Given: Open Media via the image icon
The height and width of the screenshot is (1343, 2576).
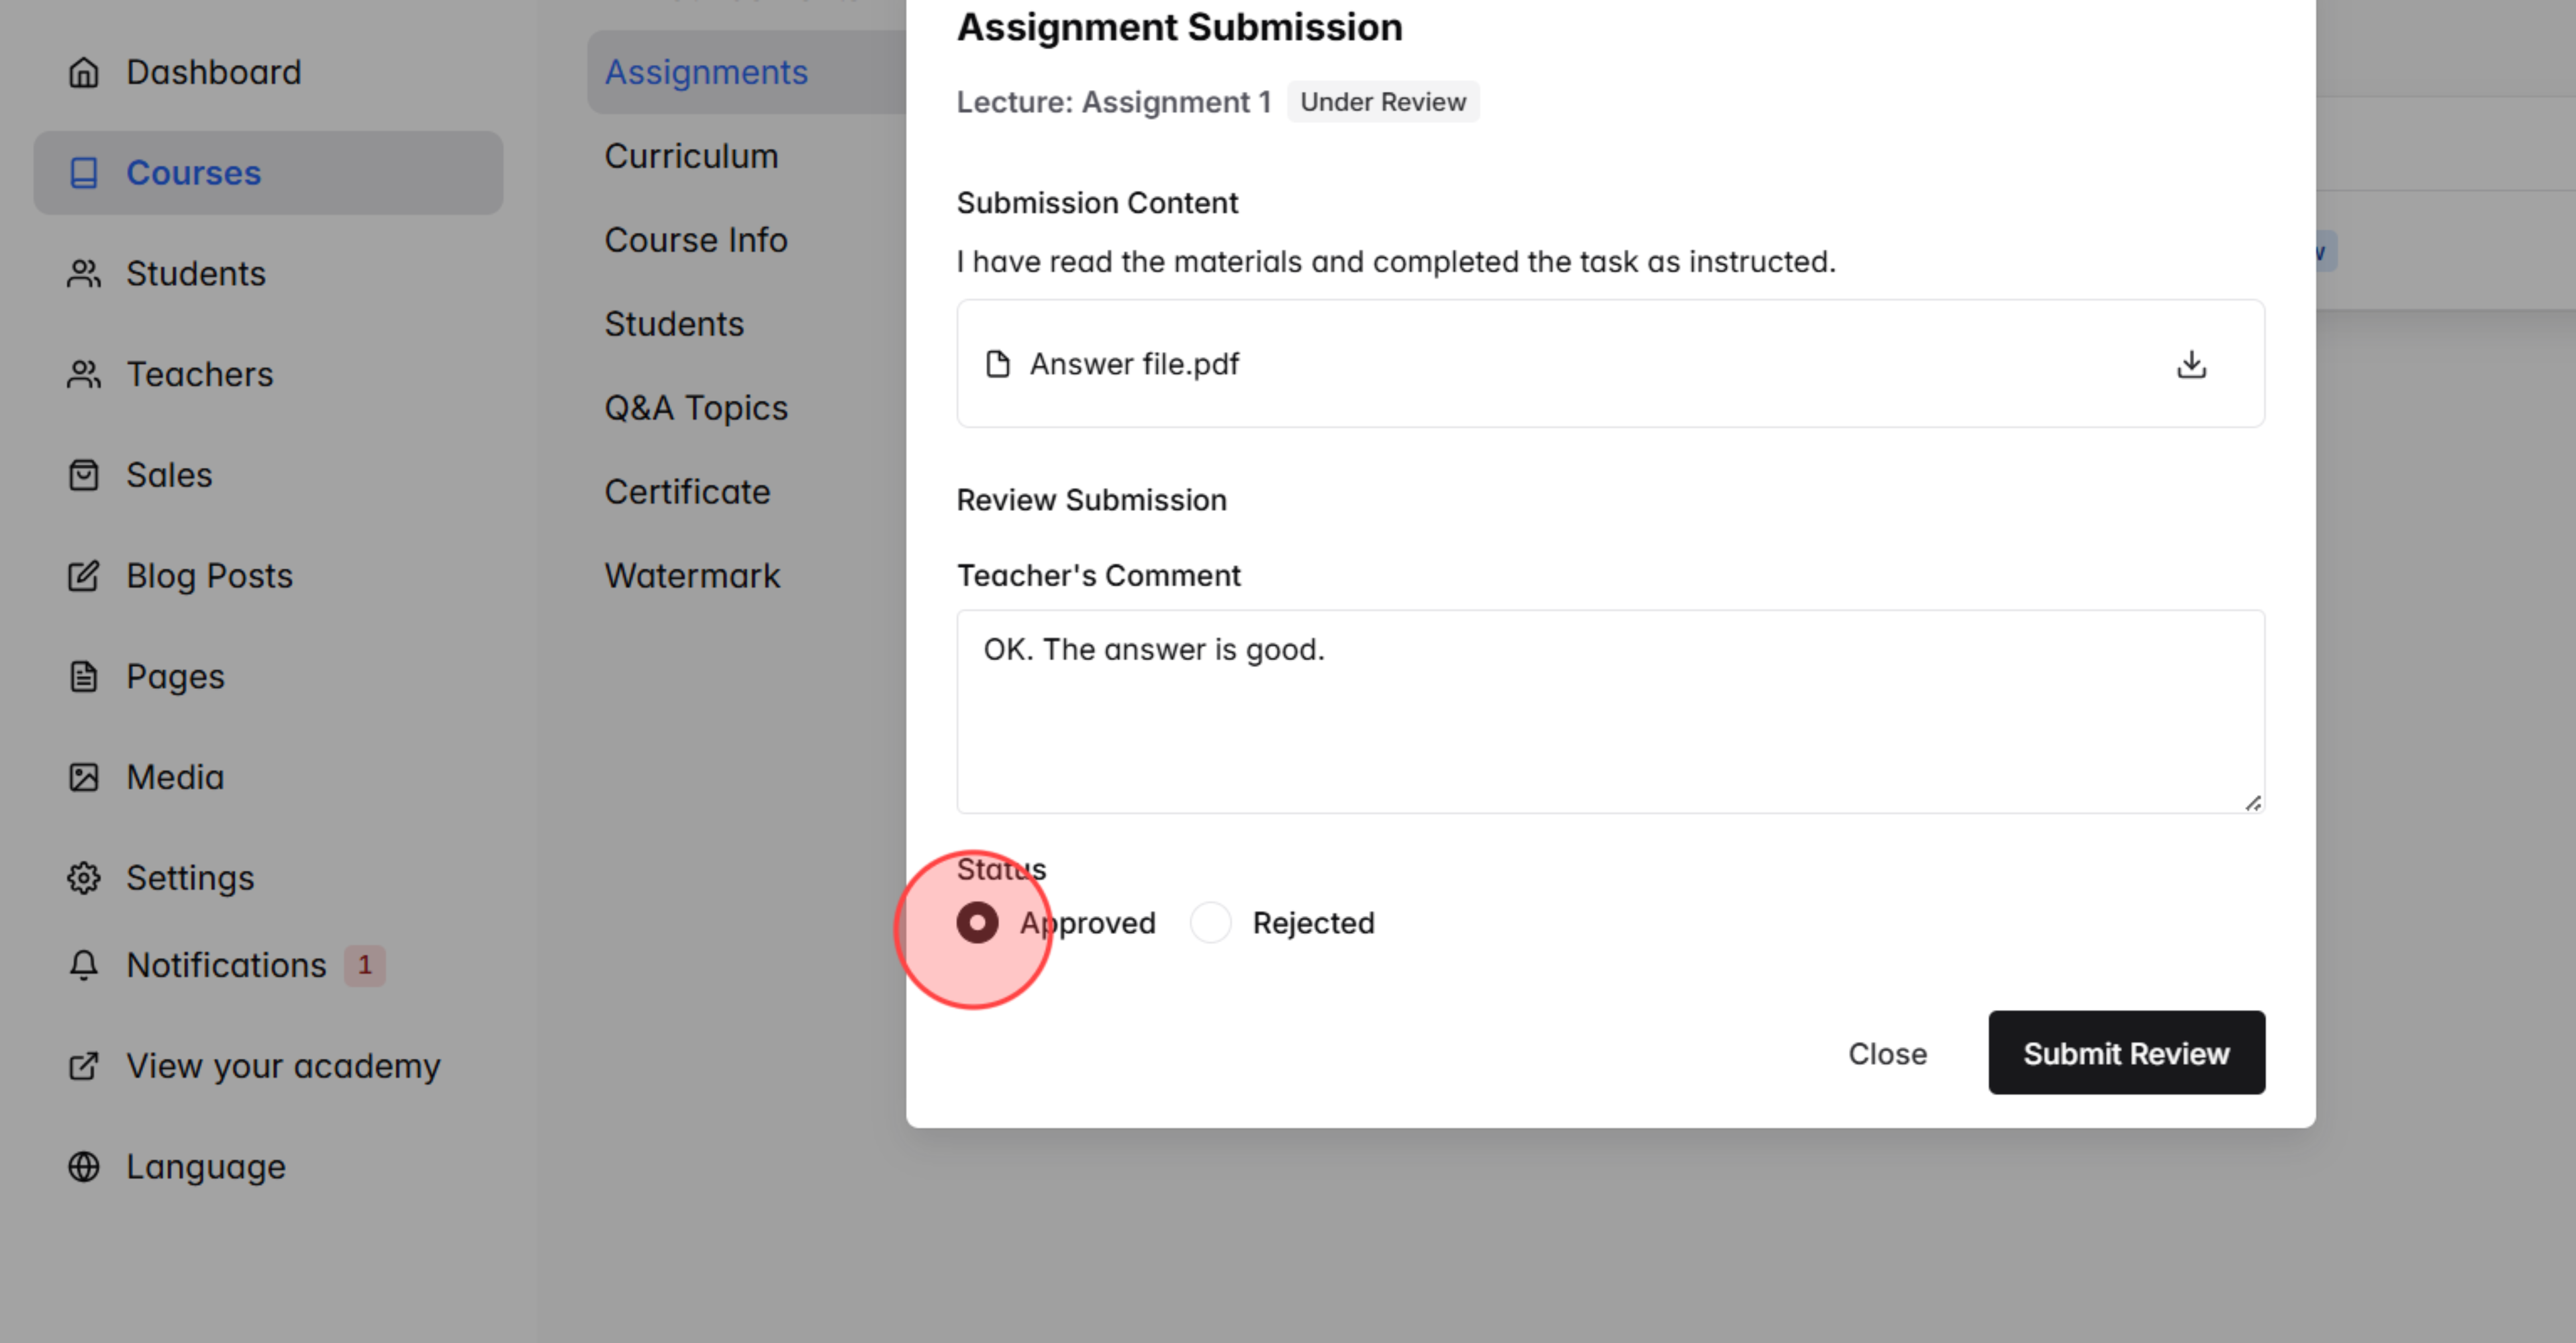Looking at the screenshot, I should [x=84, y=777].
